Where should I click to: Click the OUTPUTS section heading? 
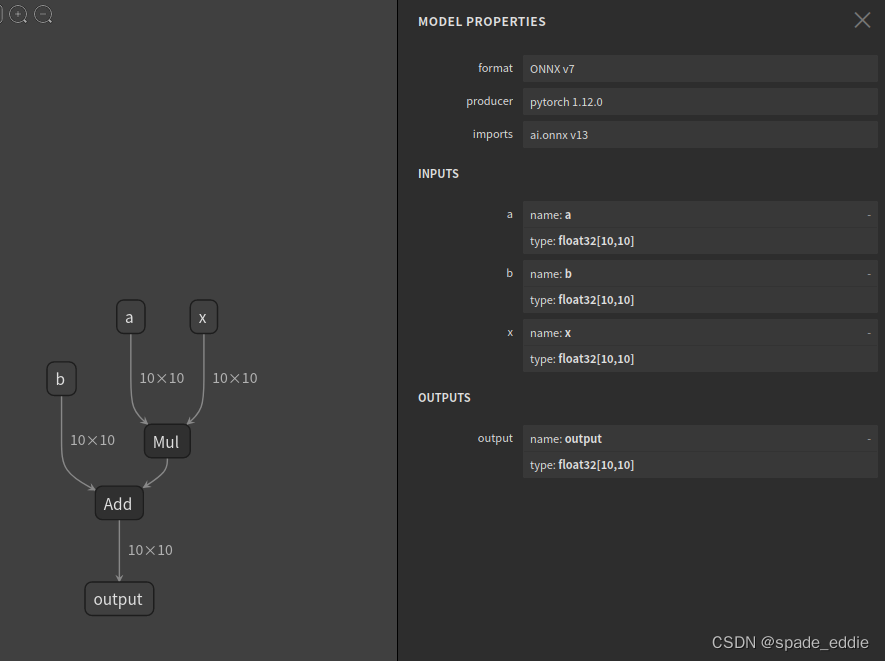coord(444,397)
